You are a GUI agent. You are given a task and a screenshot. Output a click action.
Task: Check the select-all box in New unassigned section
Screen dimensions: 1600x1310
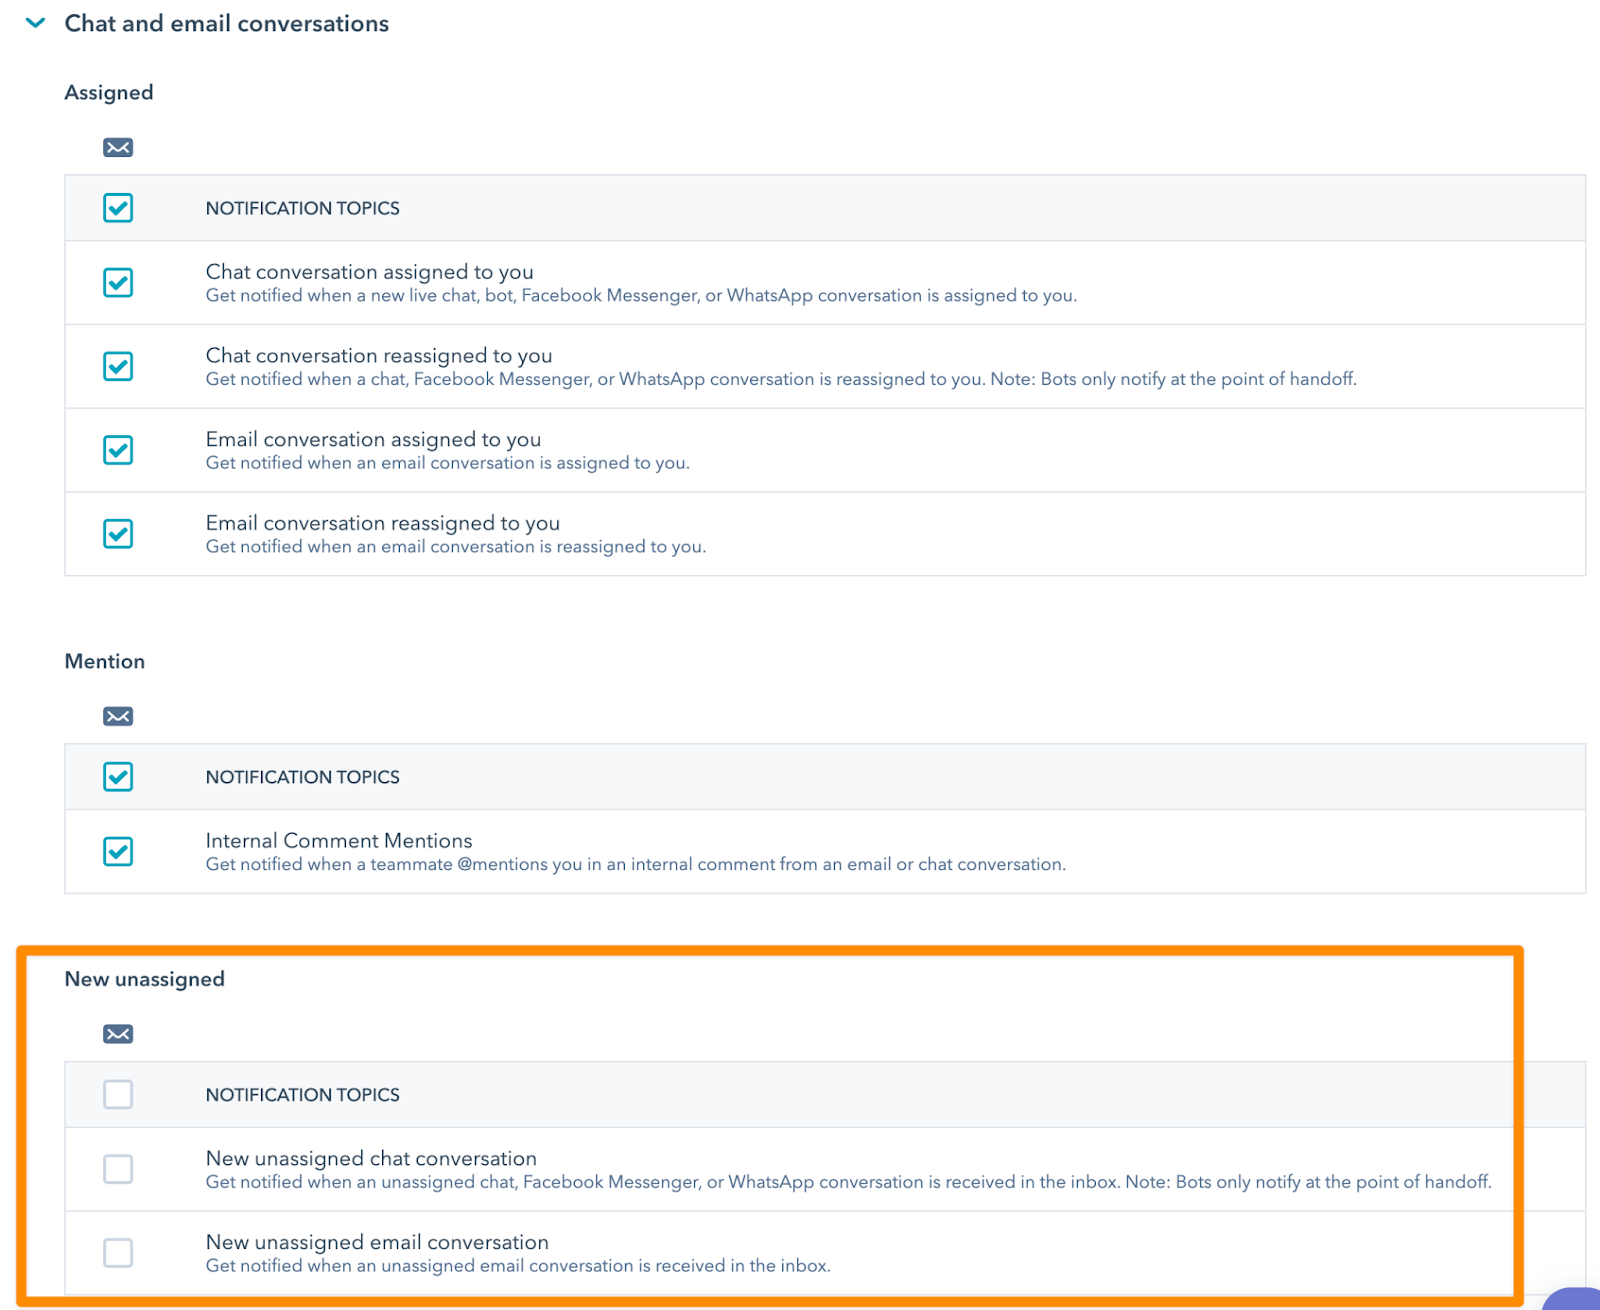click(x=117, y=1094)
